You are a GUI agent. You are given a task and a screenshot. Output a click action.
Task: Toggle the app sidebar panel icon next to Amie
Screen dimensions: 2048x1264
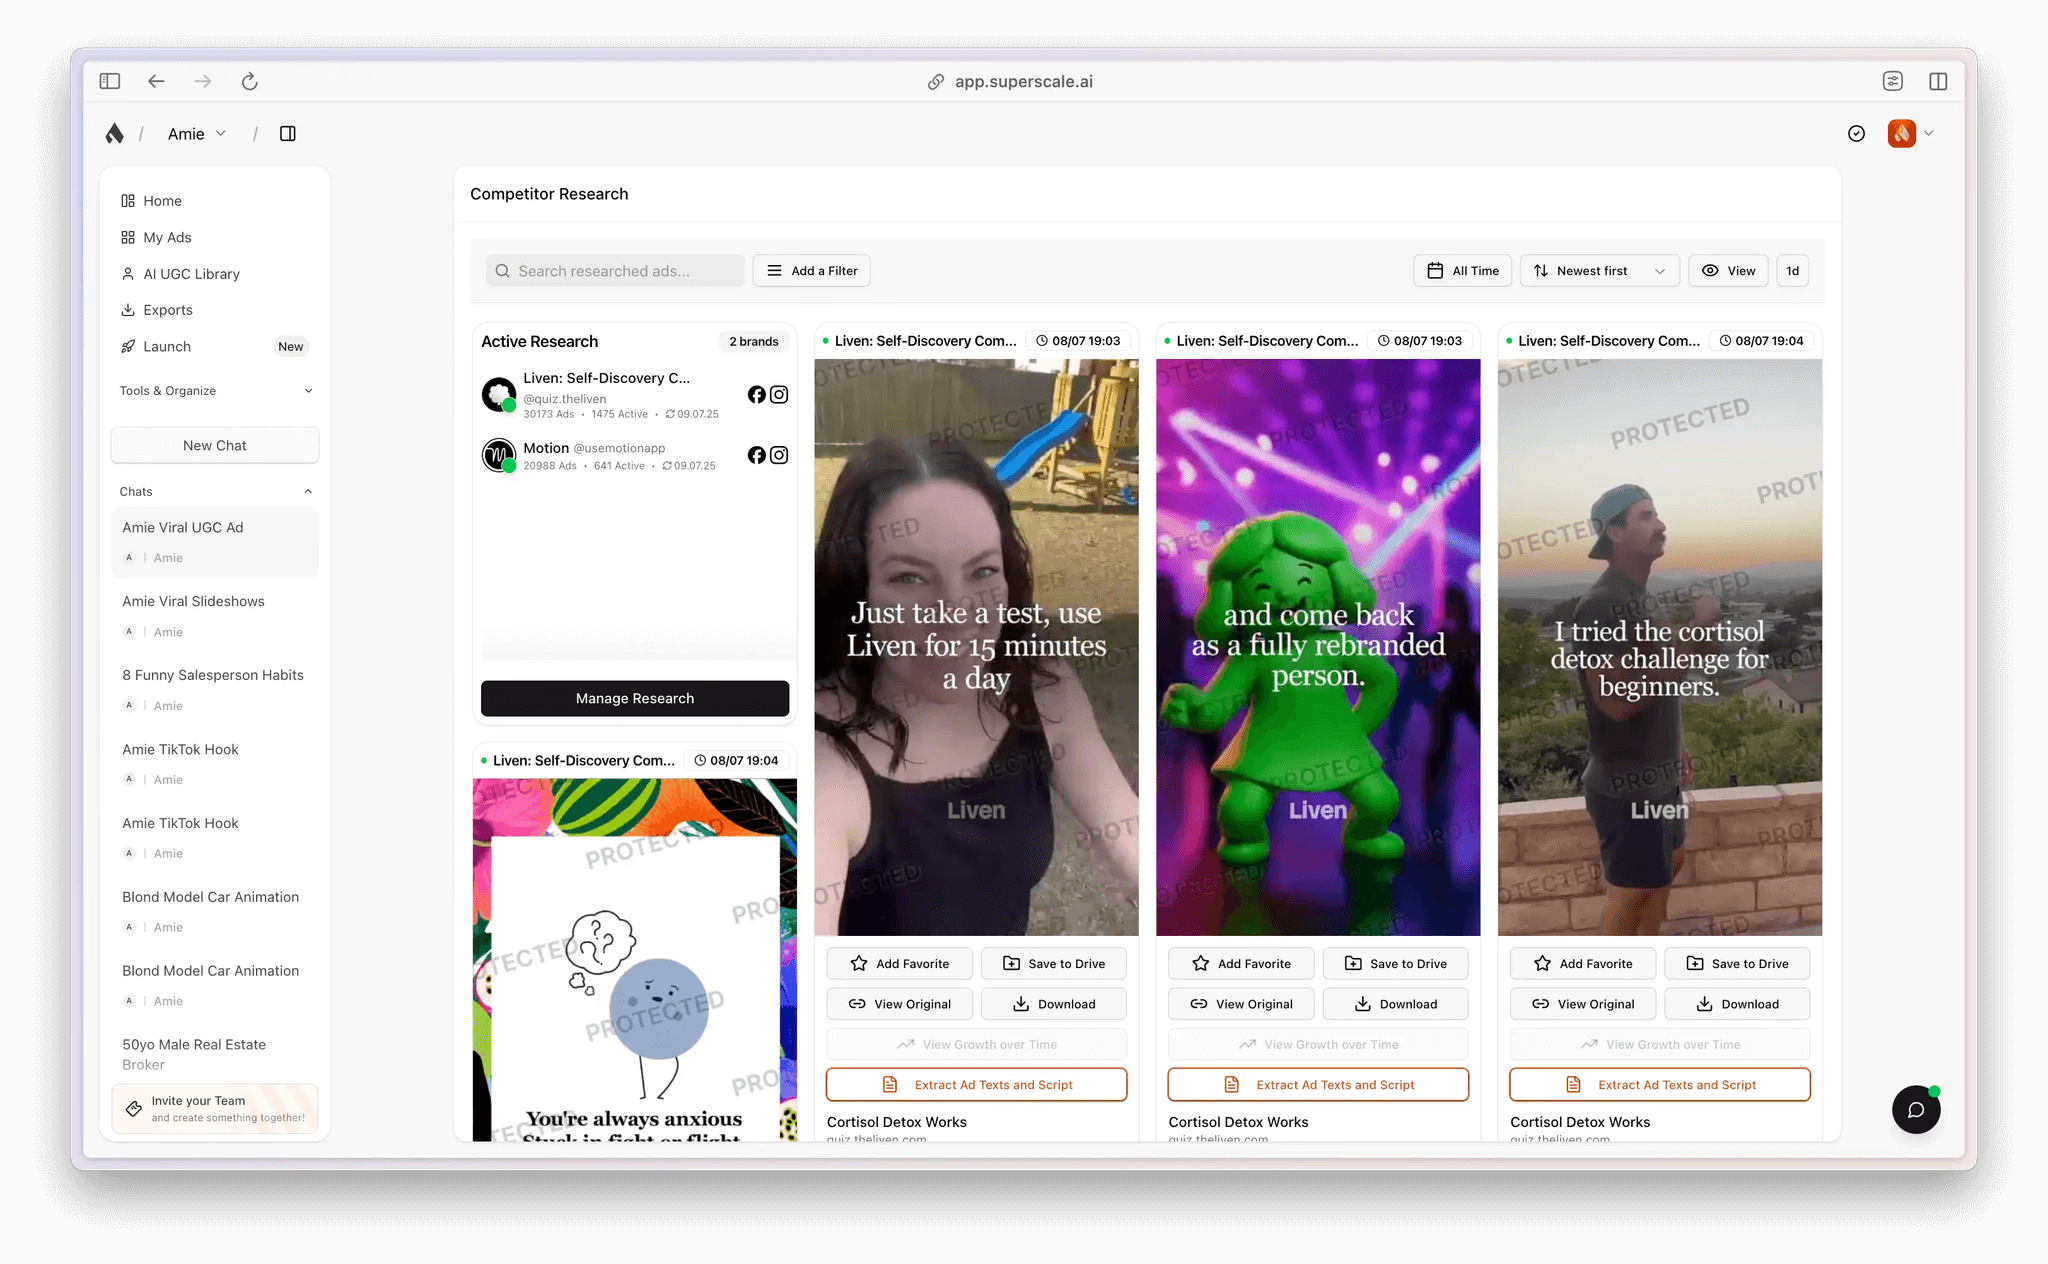click(x=288, y=133)
